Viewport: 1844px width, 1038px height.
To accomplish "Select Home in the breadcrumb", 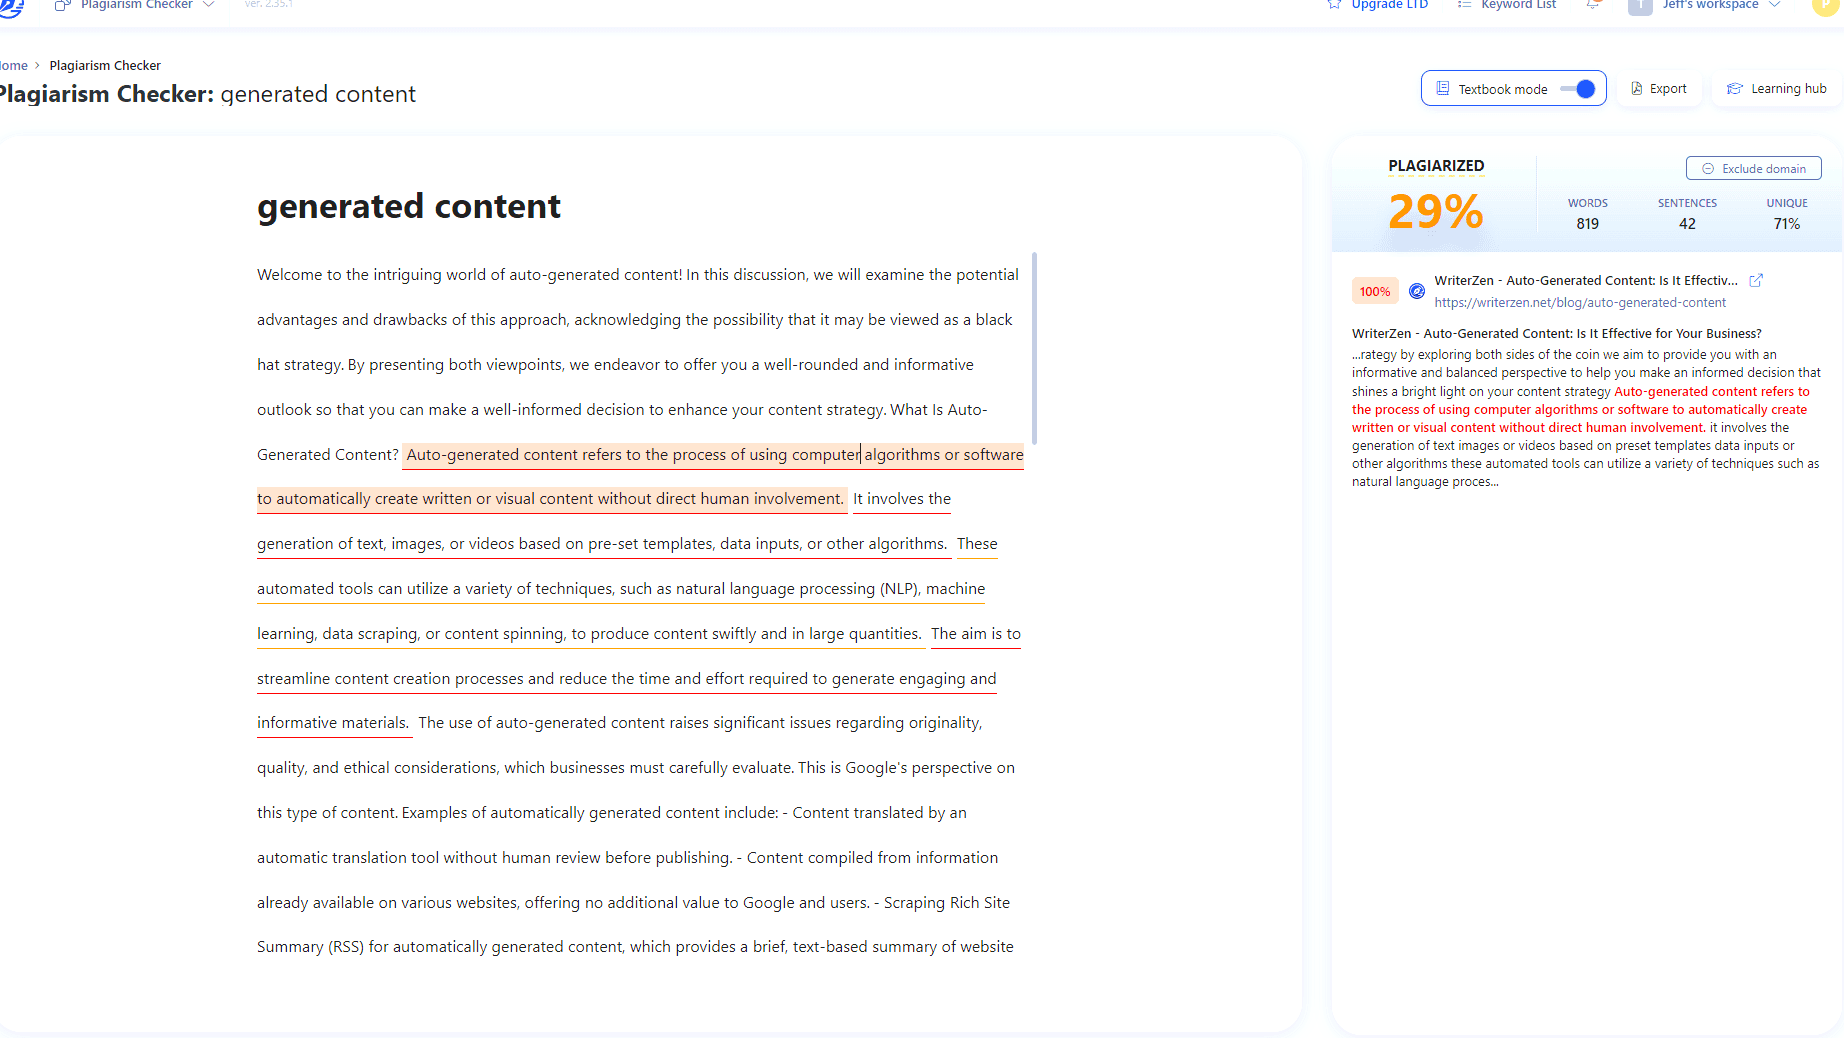I will pyautogui.click(x=12, y=65).
